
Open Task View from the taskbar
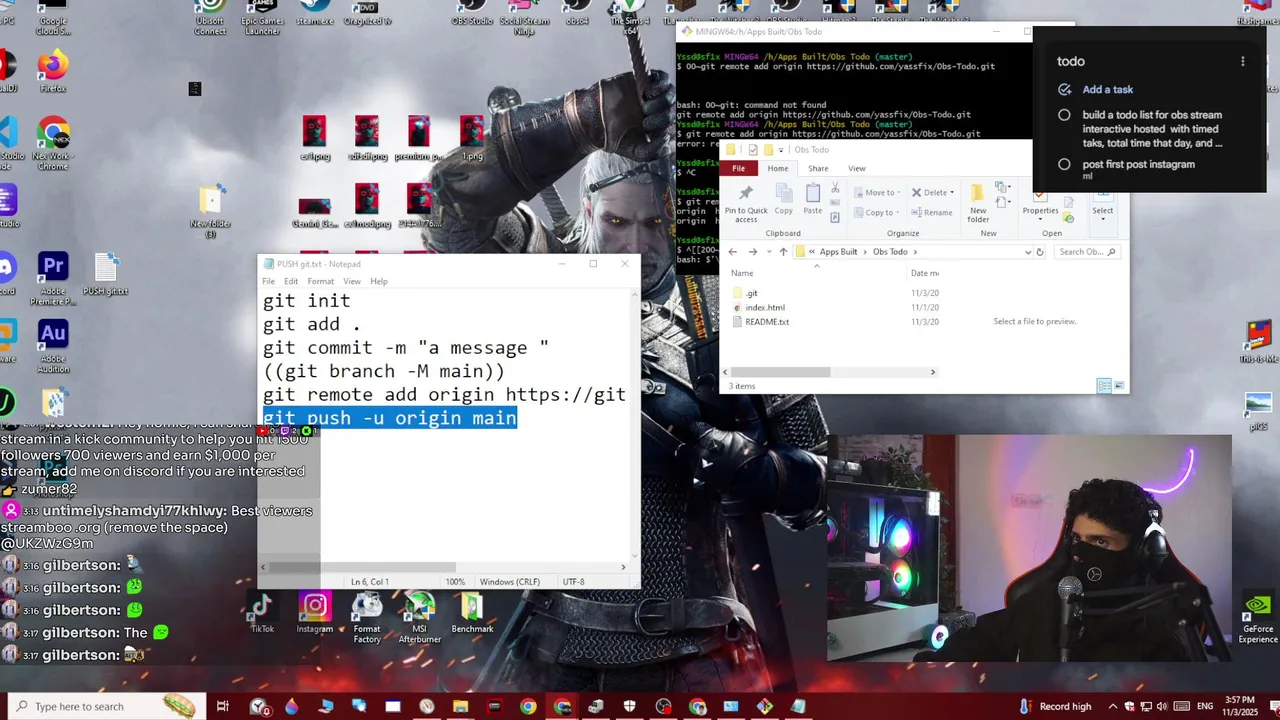click(223, 707)
